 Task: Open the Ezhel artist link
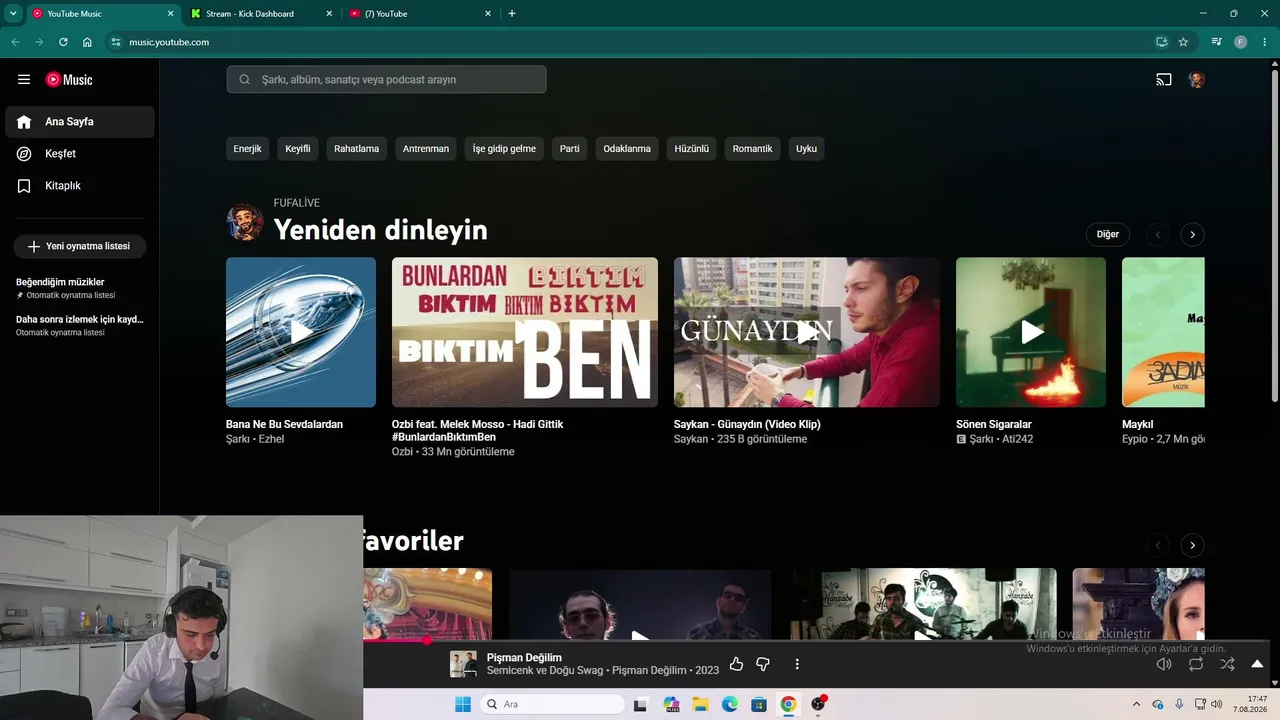272,439
